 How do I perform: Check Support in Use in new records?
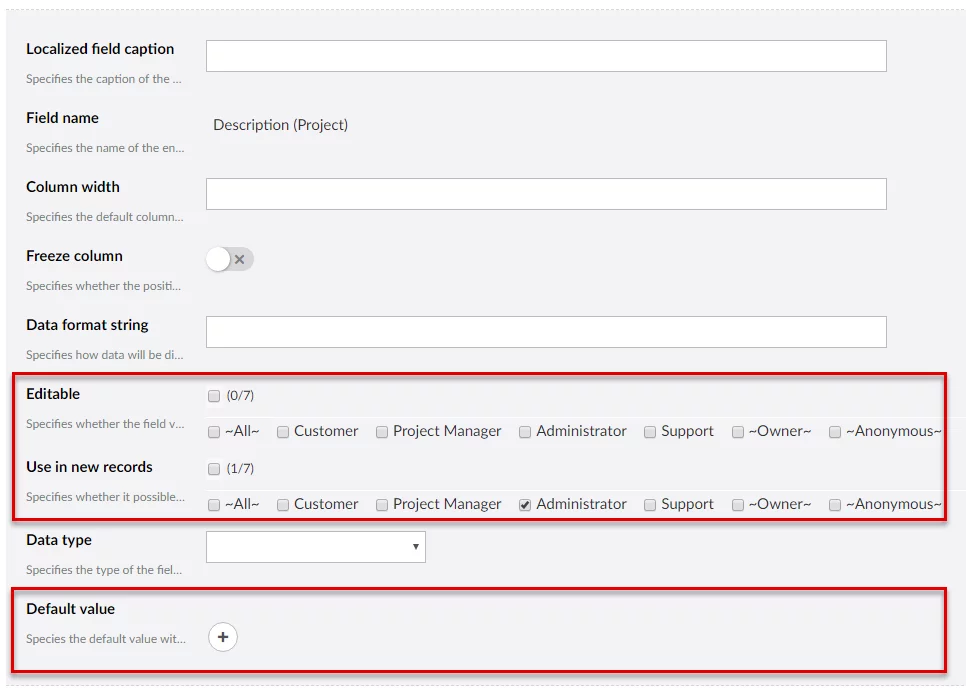(650, 505)
